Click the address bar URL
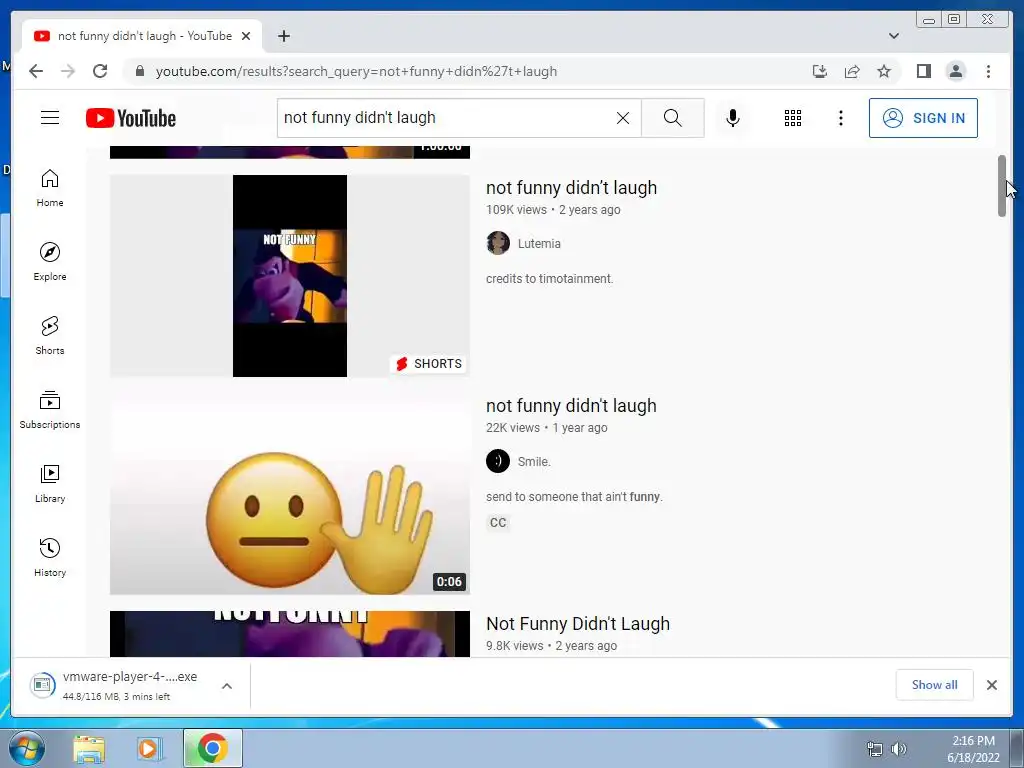The width and height of the screenshot is (1024, 768). [x=356, y=71]
